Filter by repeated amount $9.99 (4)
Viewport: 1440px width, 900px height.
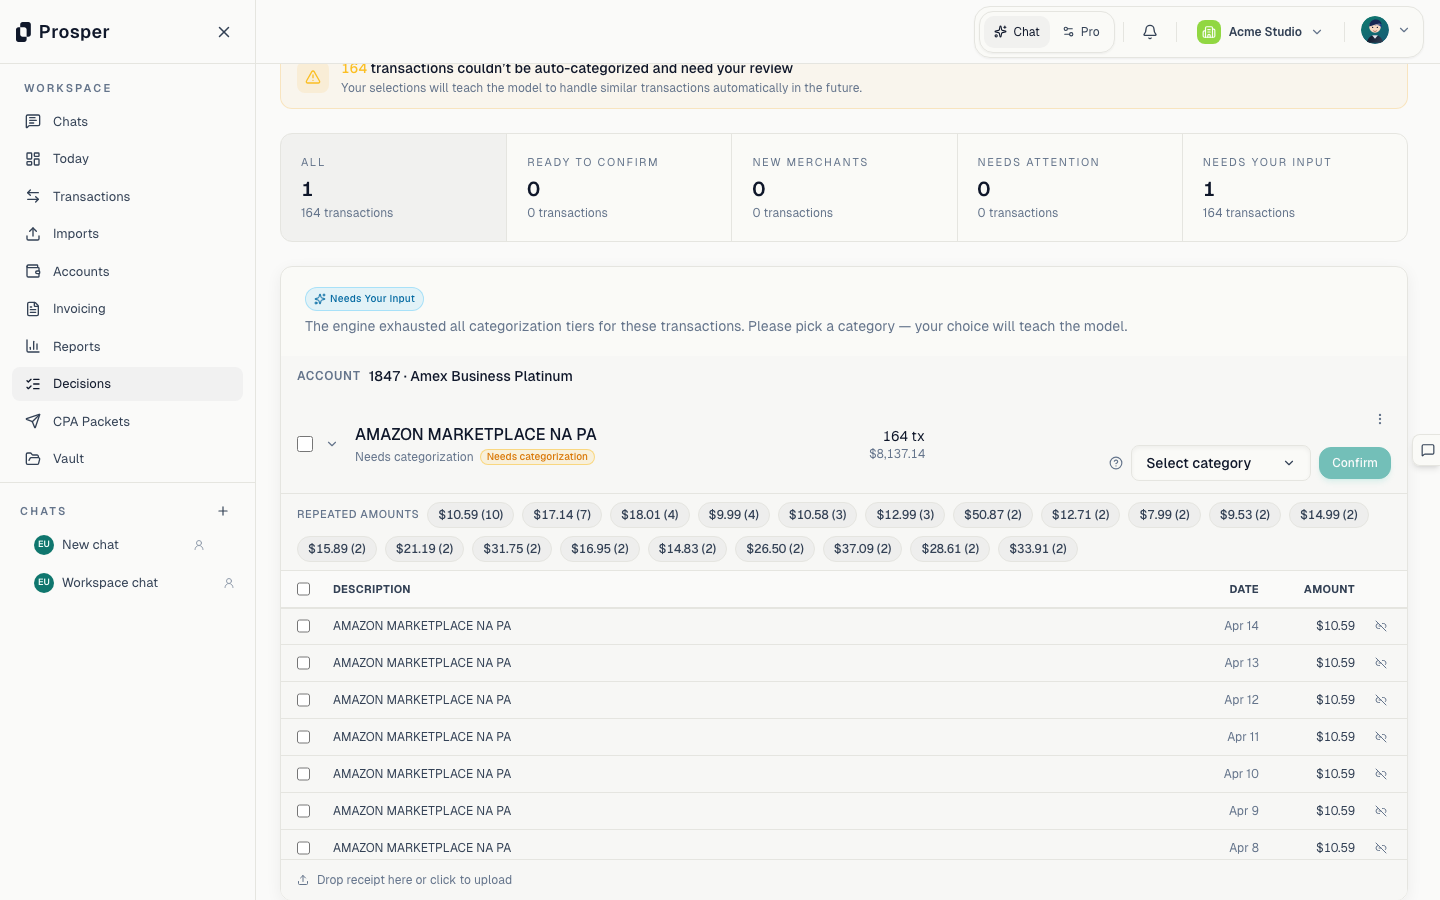pyautogui.click(x=734, y=515)
